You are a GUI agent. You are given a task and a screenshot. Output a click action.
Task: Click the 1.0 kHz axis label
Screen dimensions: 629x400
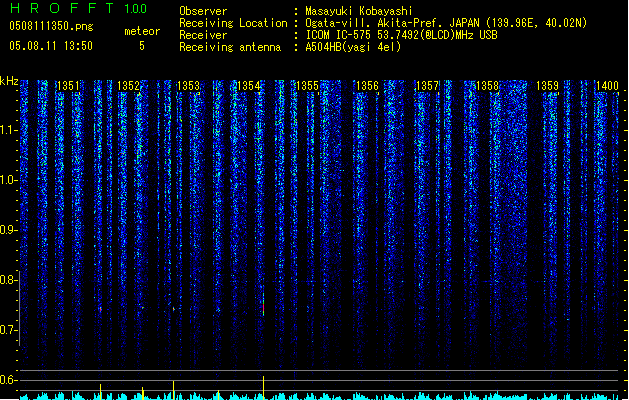click(8, 180)
